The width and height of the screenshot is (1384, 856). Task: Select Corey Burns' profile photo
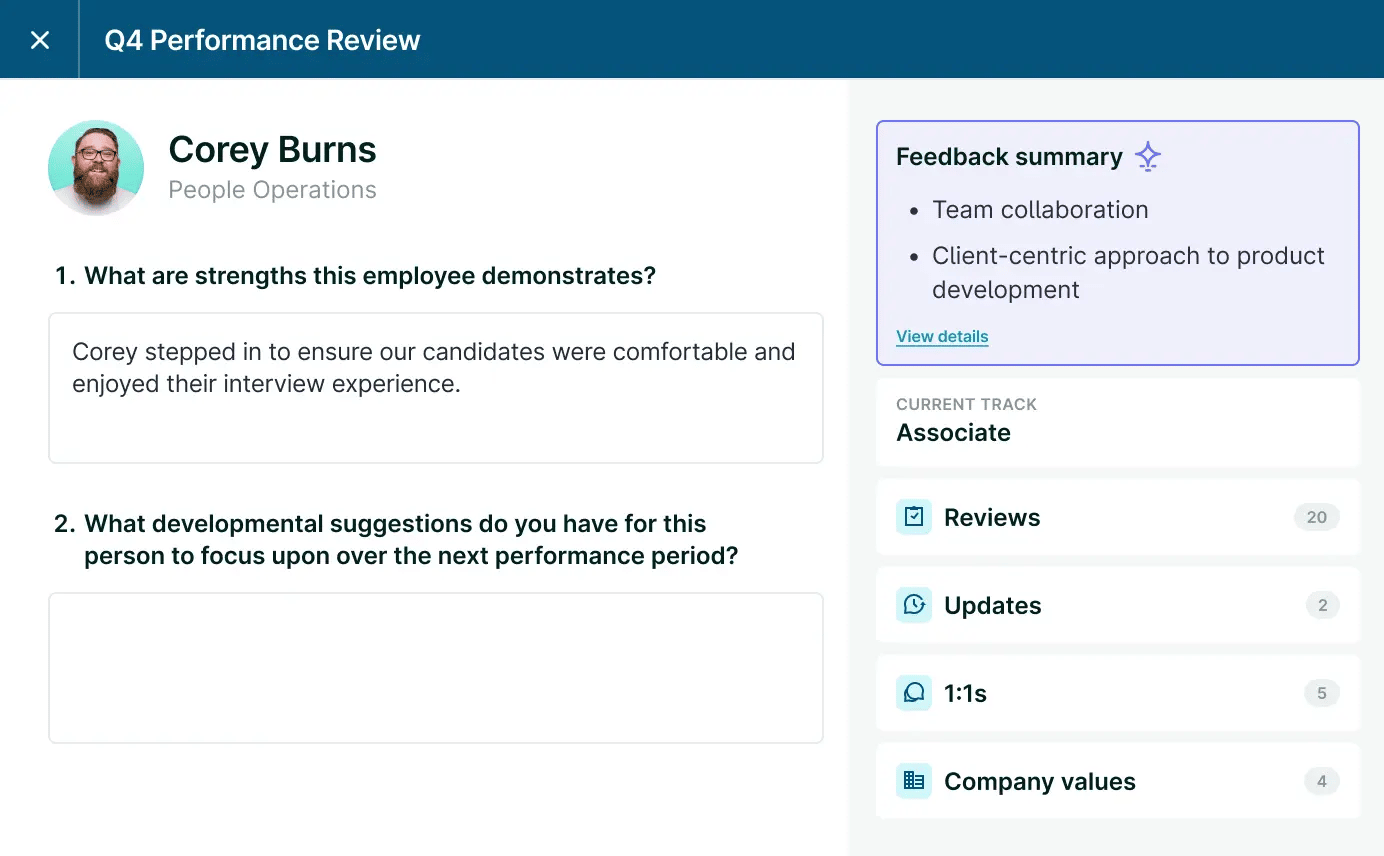pyautogui.click(x=95, y=167)
